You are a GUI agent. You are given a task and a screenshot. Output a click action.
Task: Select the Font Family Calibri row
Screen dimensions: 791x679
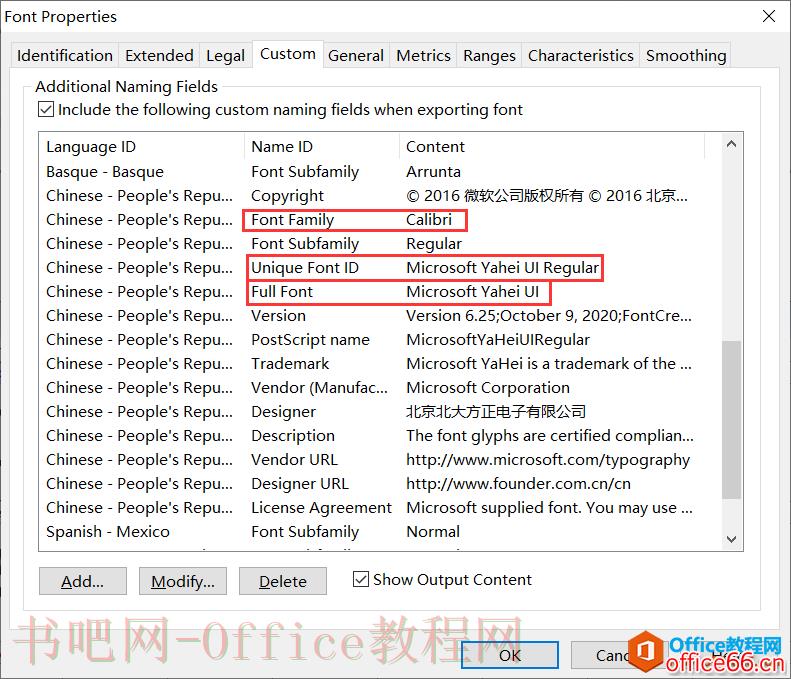[380, 220]
